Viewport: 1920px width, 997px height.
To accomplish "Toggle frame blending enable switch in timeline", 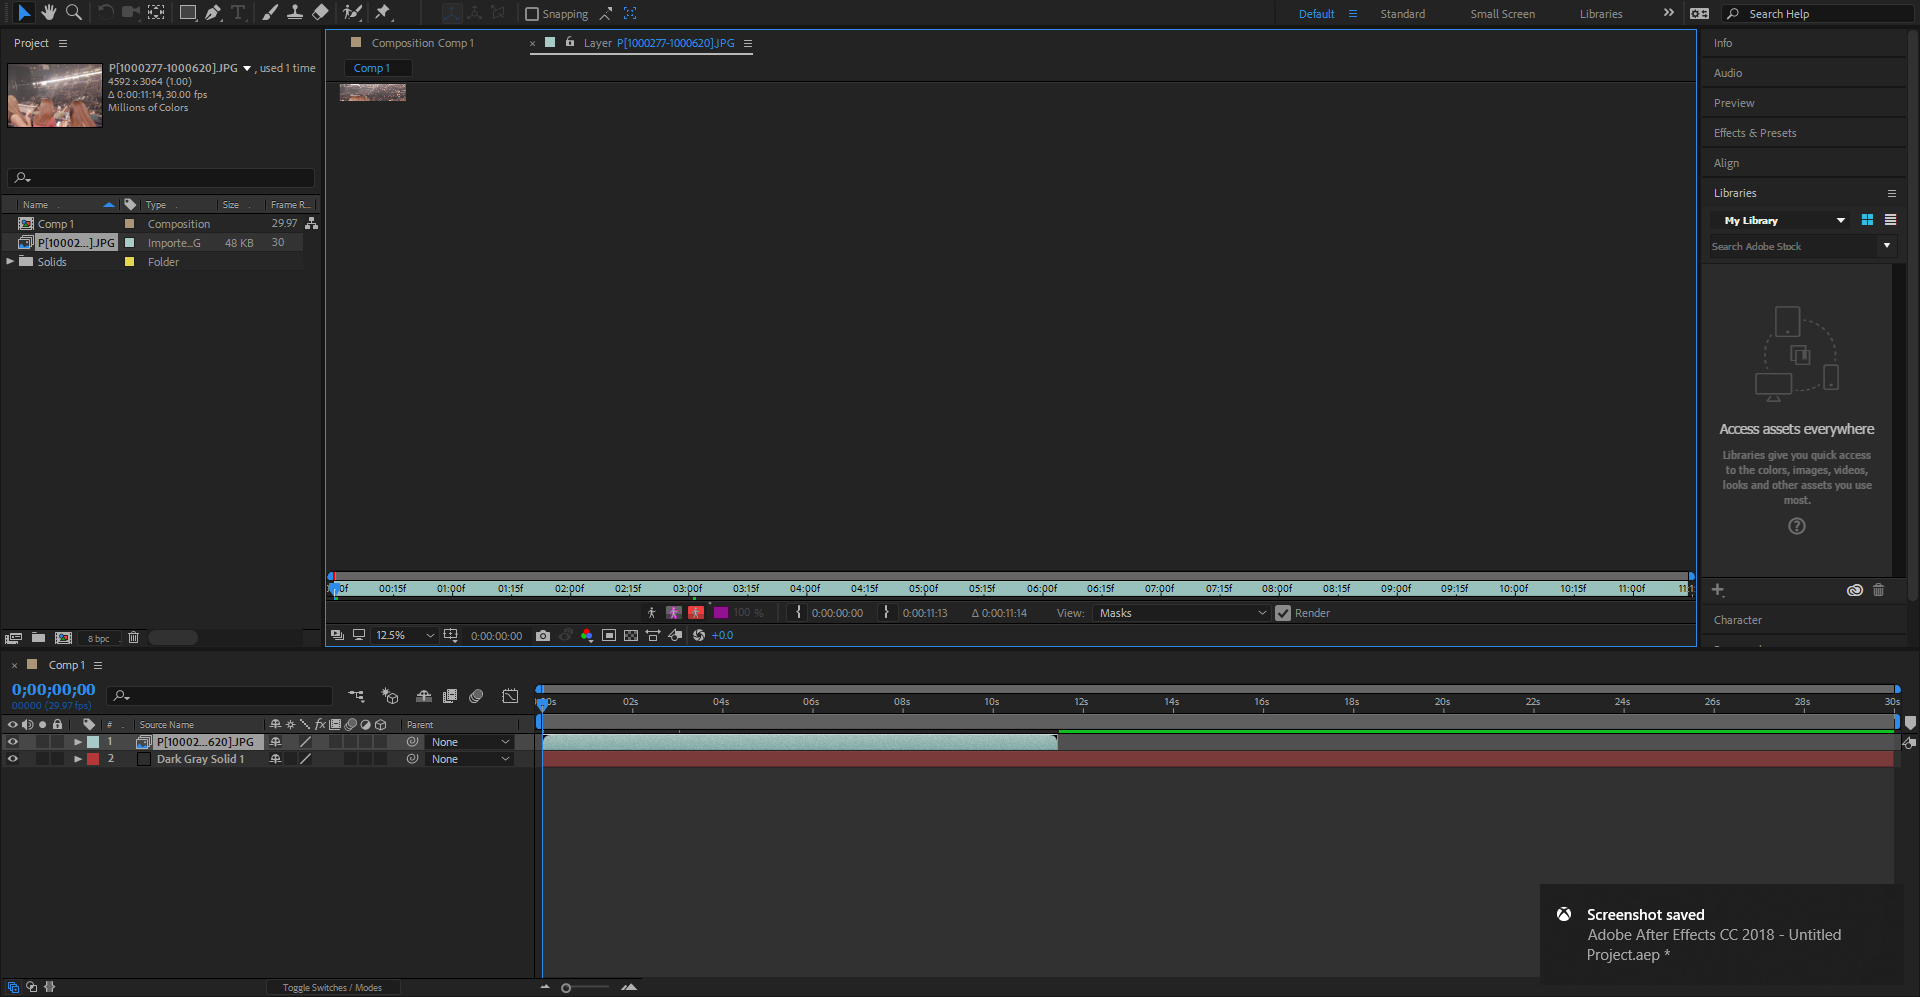I will pyautogui.click(x=450, y=696).
